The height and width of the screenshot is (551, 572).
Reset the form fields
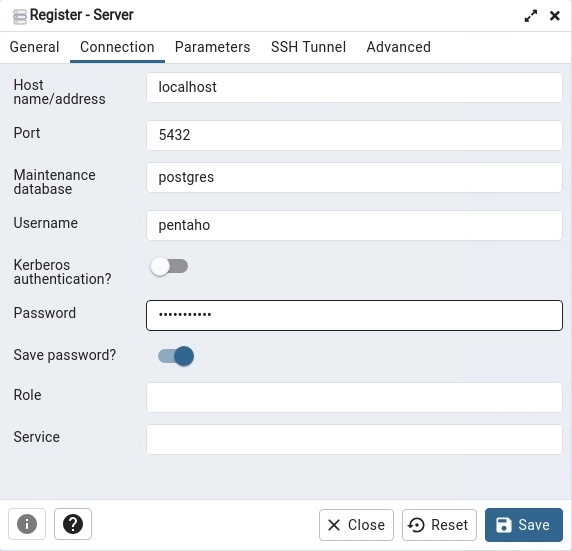[439, 525]
